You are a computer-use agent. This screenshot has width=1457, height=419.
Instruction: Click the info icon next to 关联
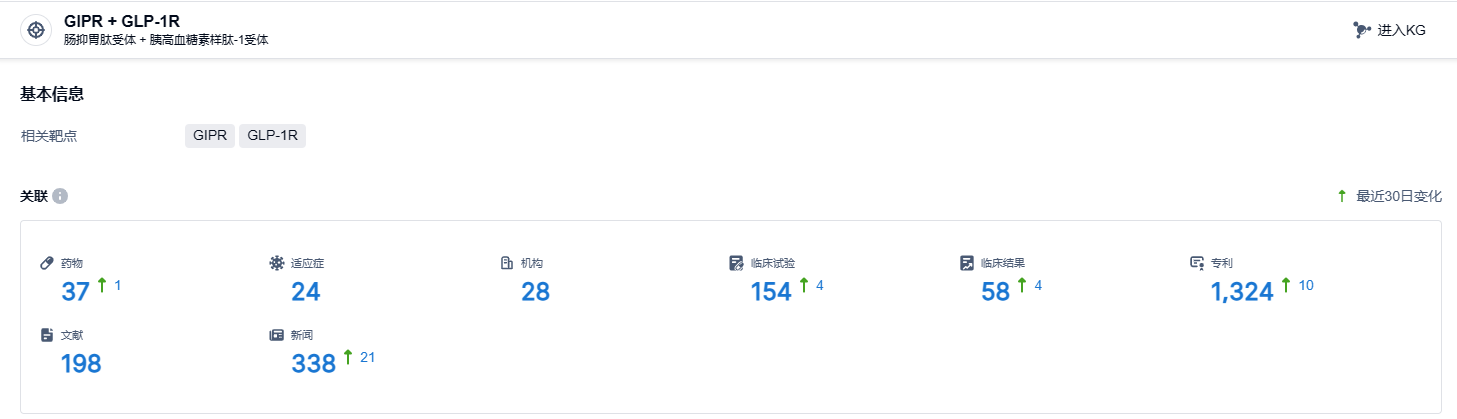point(60,196)
